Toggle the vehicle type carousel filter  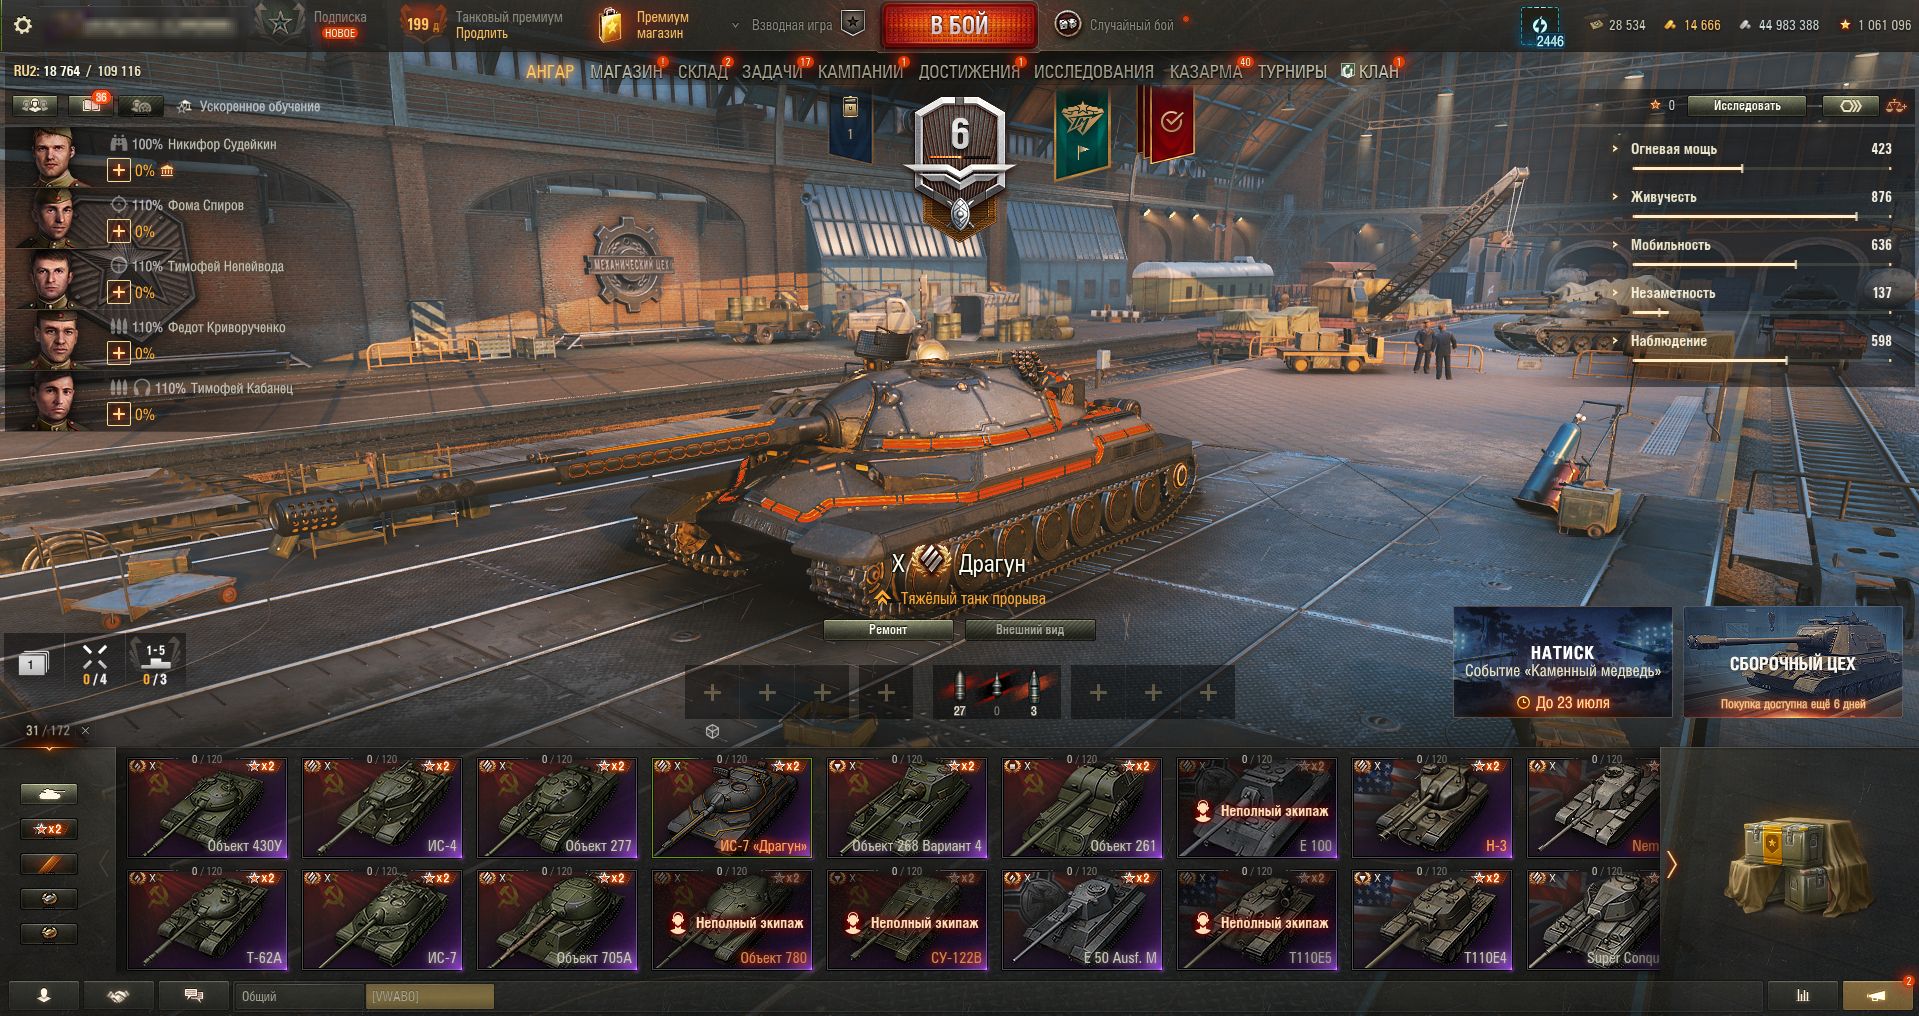[49, 794]
